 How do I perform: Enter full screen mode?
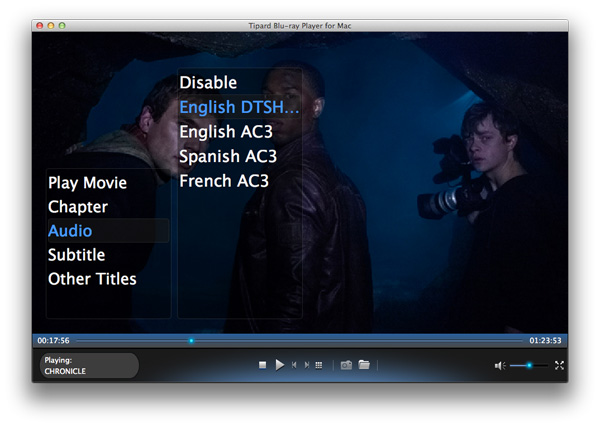pos(559,365)
